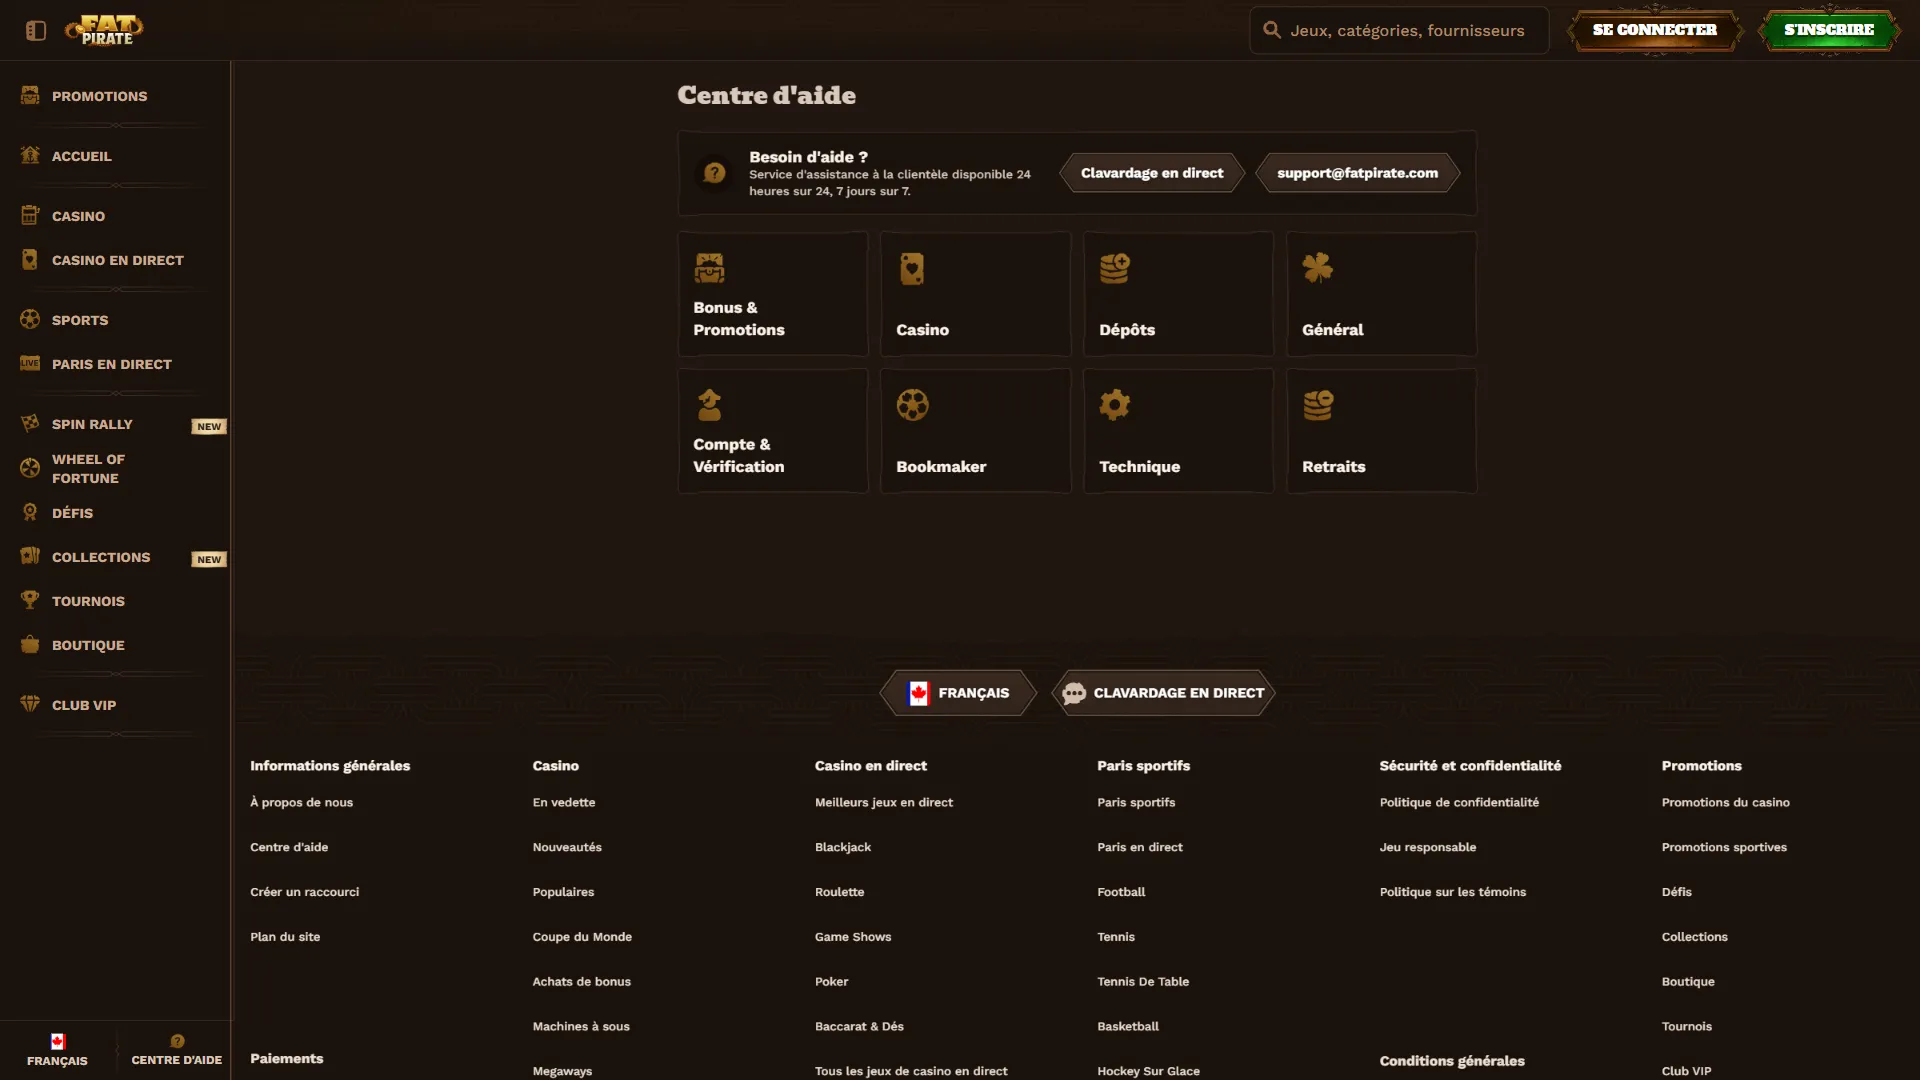Open Politique sur les témoins link
1920x1080 pixels.
tap(1453, 892)
